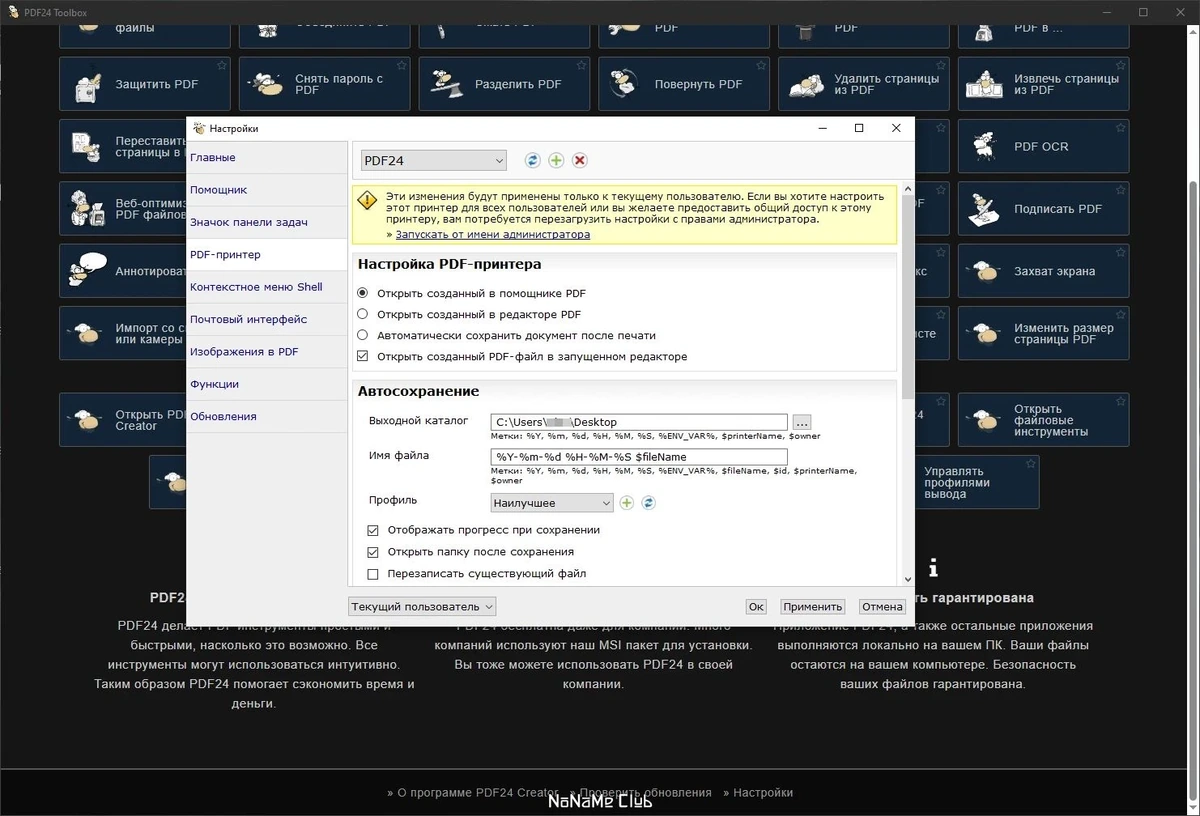Click the Захват экрана tile icon

[x=986, y=271]
